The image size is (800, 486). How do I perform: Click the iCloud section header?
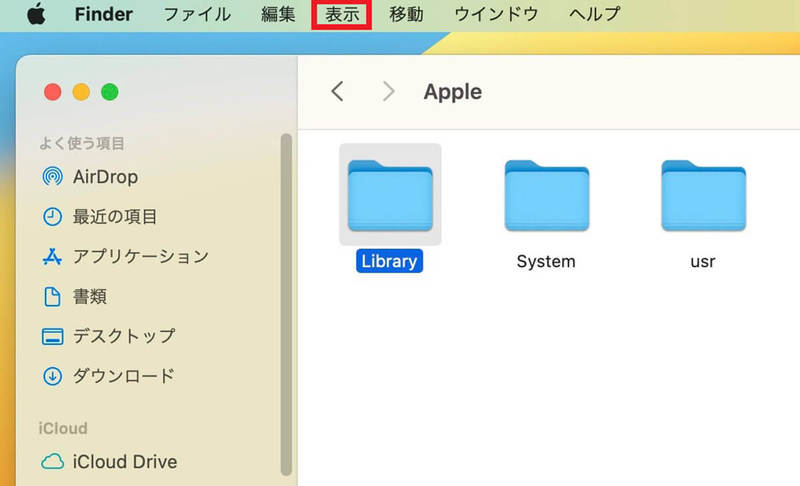pos(63,428)
